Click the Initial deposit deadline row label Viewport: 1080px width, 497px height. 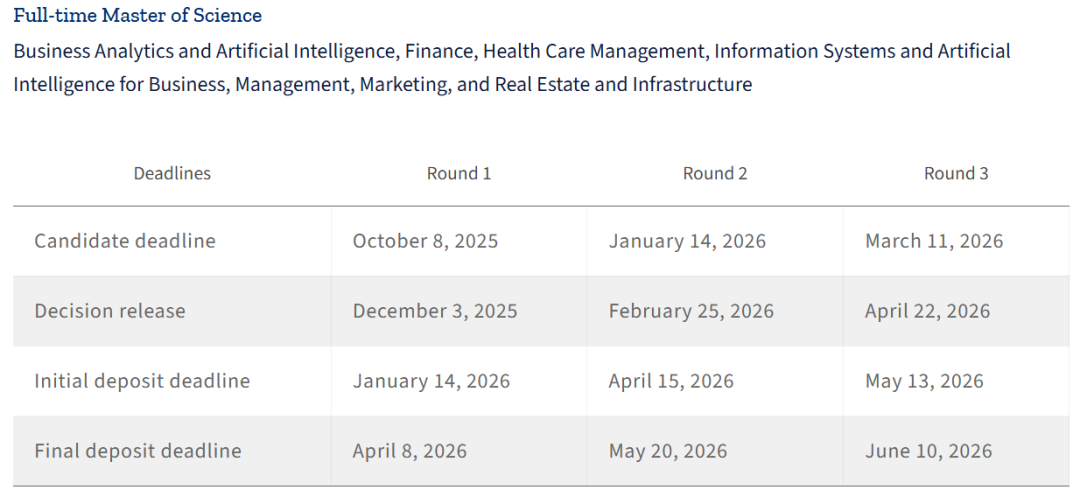point(142,381)
